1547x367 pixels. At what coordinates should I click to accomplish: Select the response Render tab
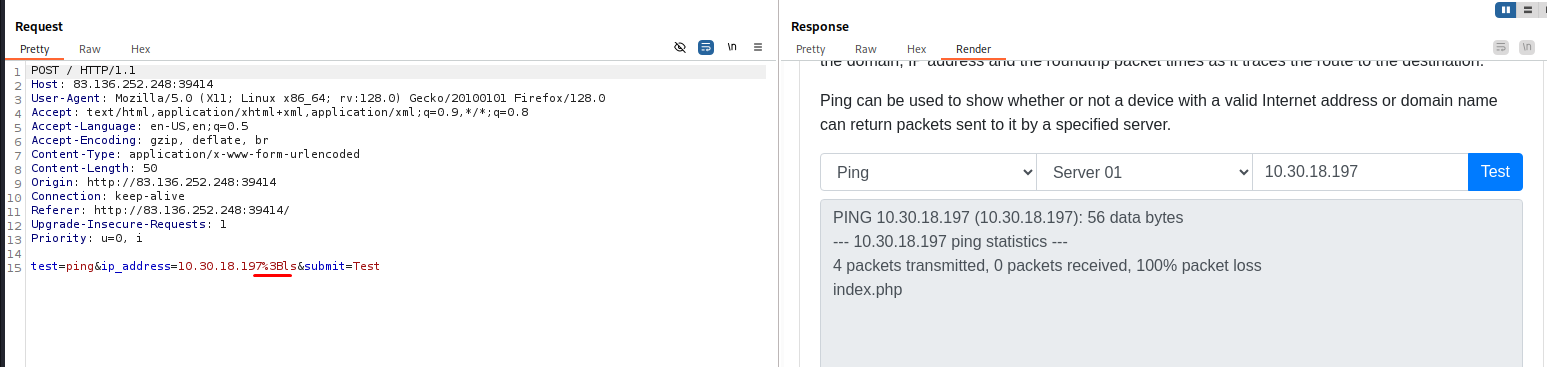pyautogui.click(x=973, y=49)
